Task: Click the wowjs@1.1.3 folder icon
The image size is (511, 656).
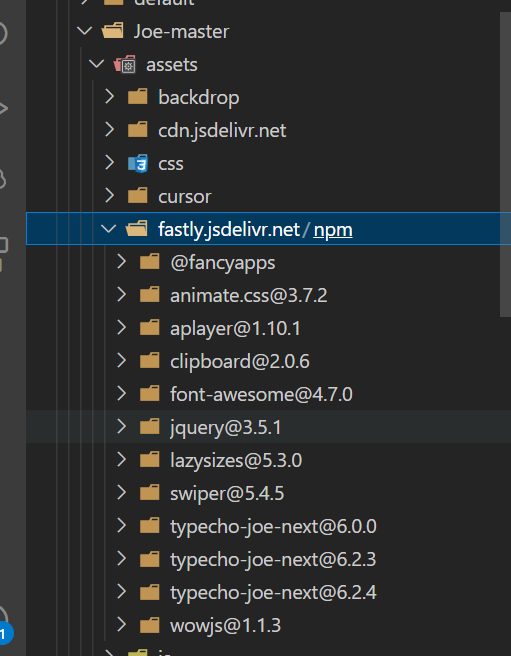Action: [x=149, y=625]
